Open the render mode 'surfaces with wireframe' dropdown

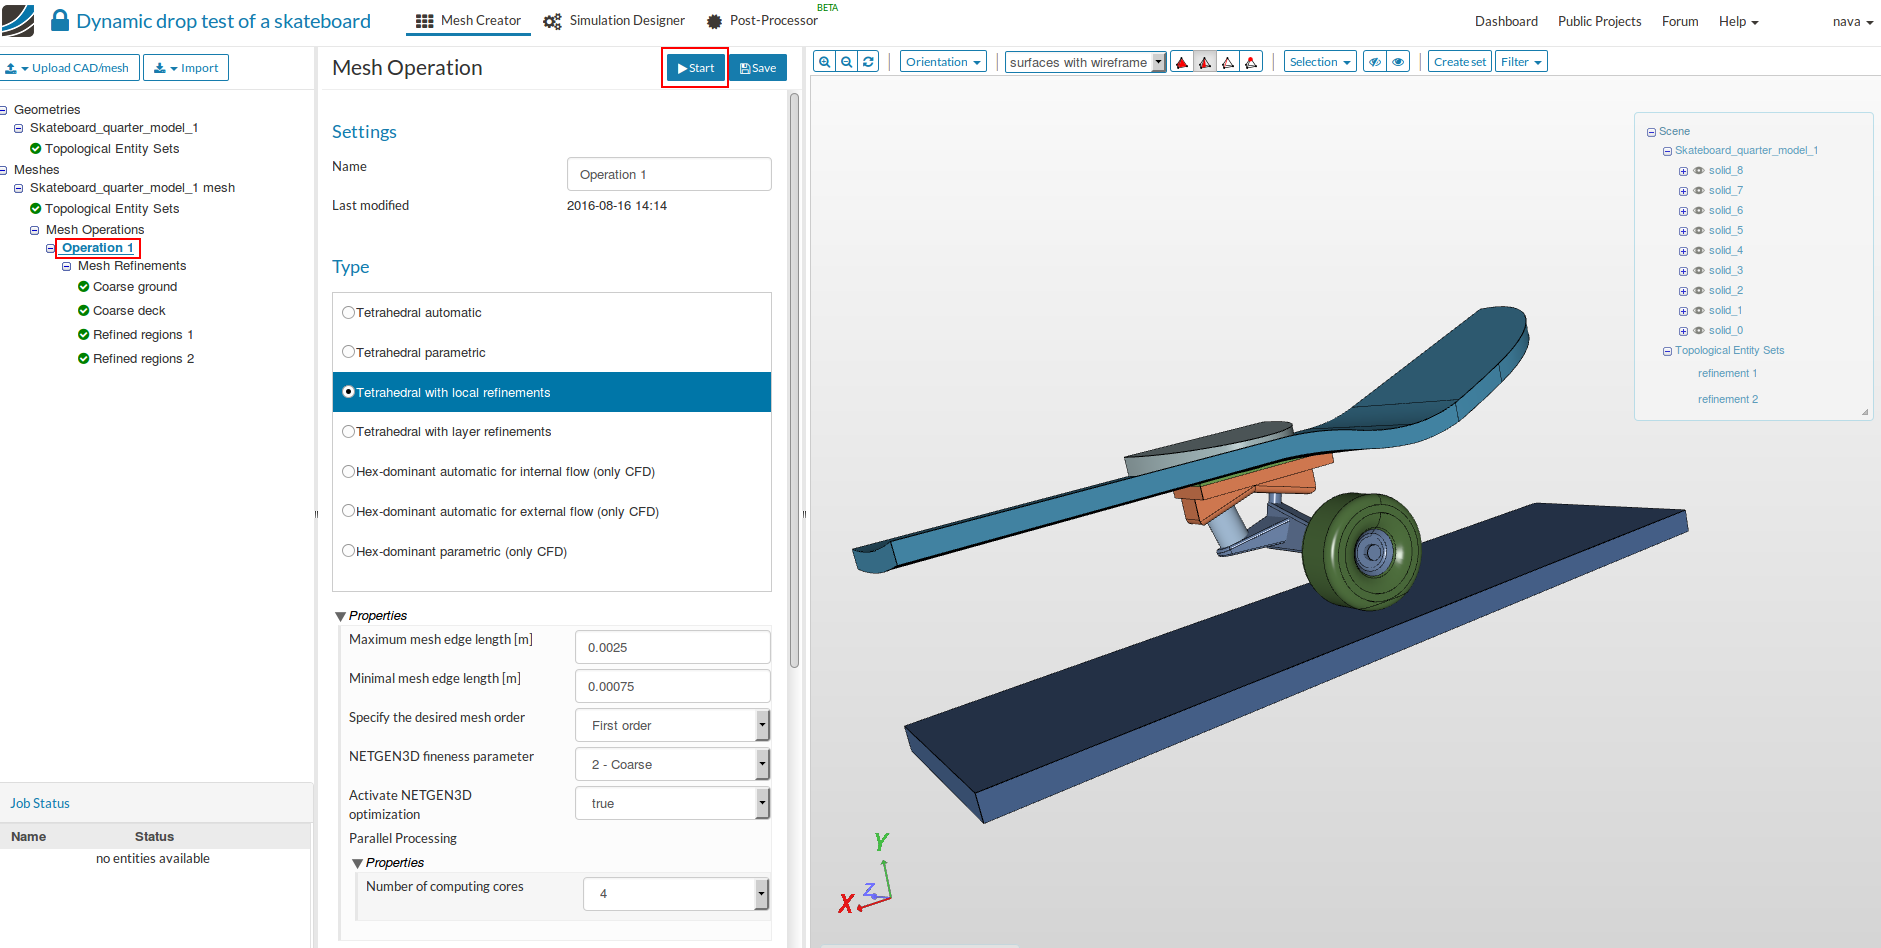point(1085,62)
